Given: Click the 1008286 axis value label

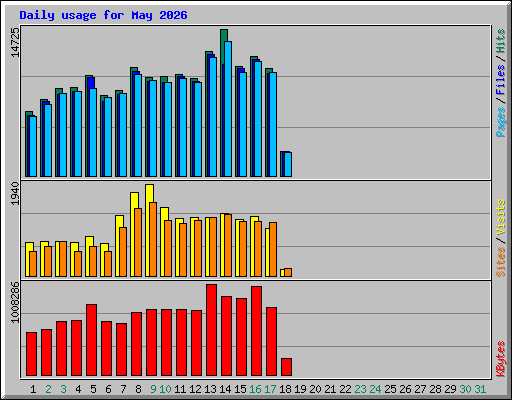Looking at the screenshot, I should point(15,302).
